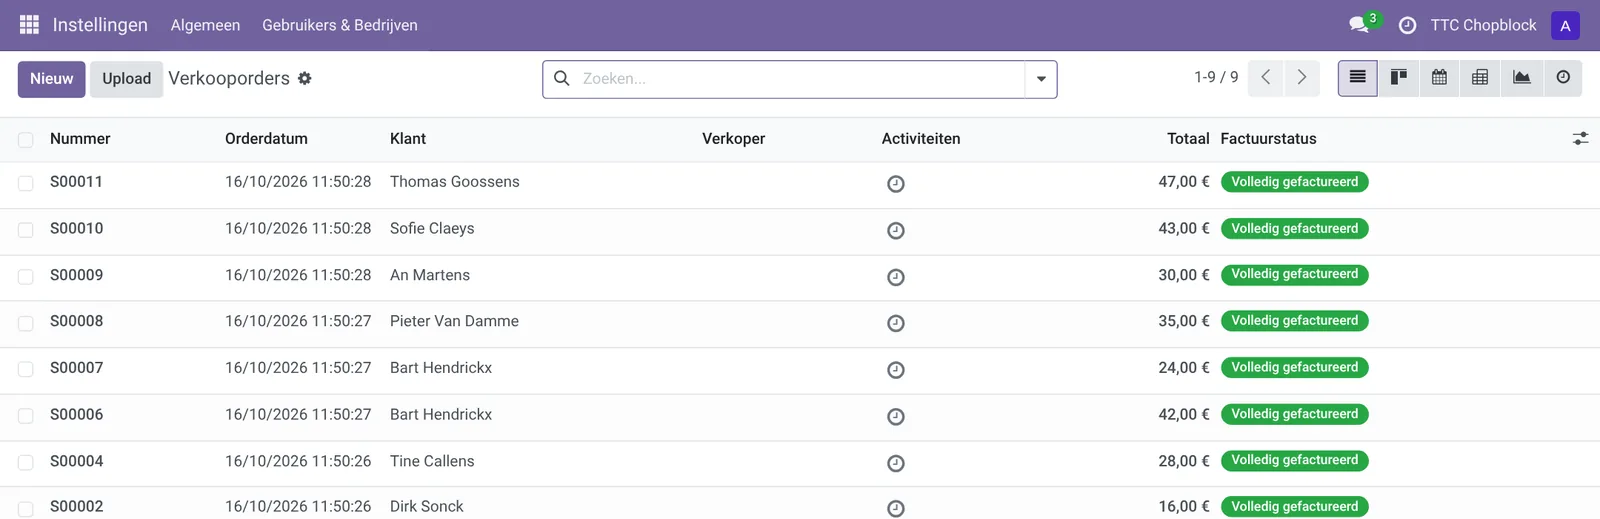The height and width of the screenshot is (519, 1600).
Task: Click the Verkooporders breadcrumb title
Action: (229, 78)
